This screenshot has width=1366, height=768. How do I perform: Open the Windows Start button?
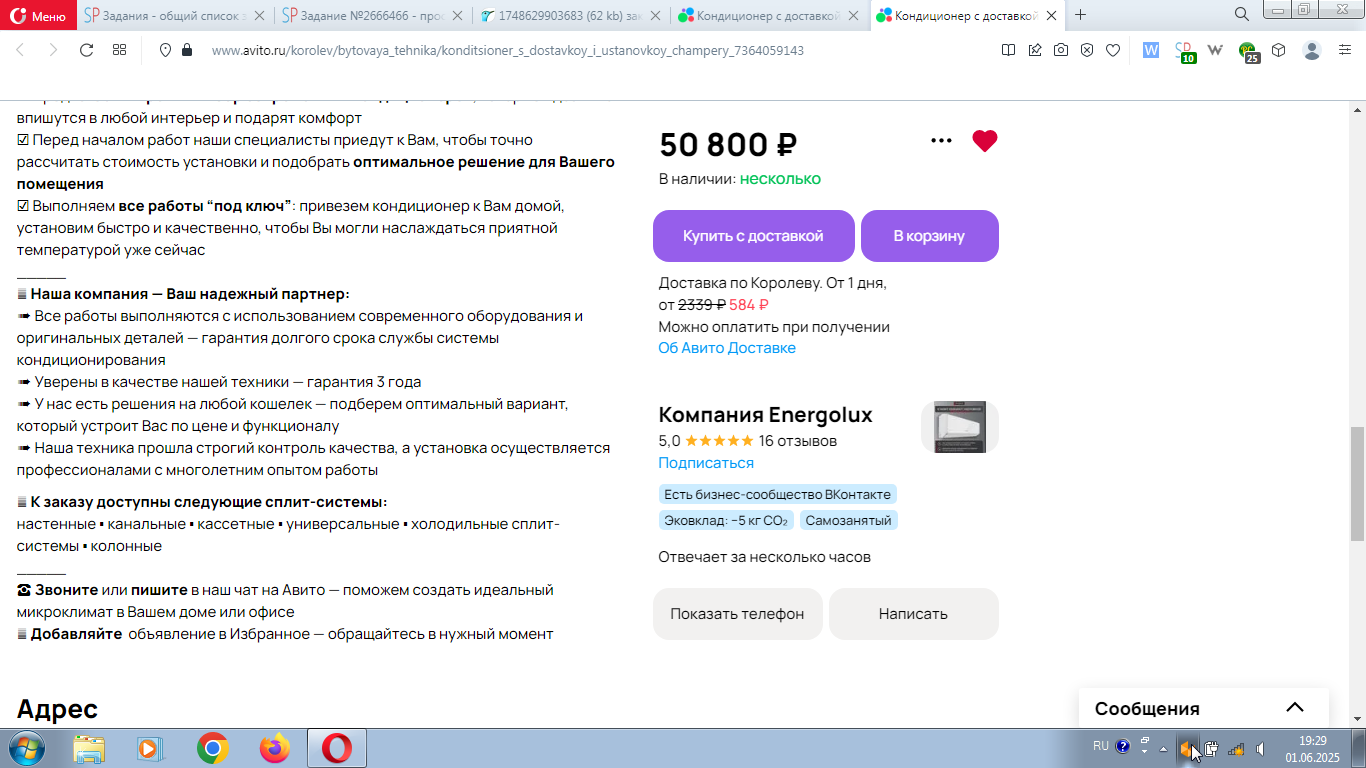26,747
